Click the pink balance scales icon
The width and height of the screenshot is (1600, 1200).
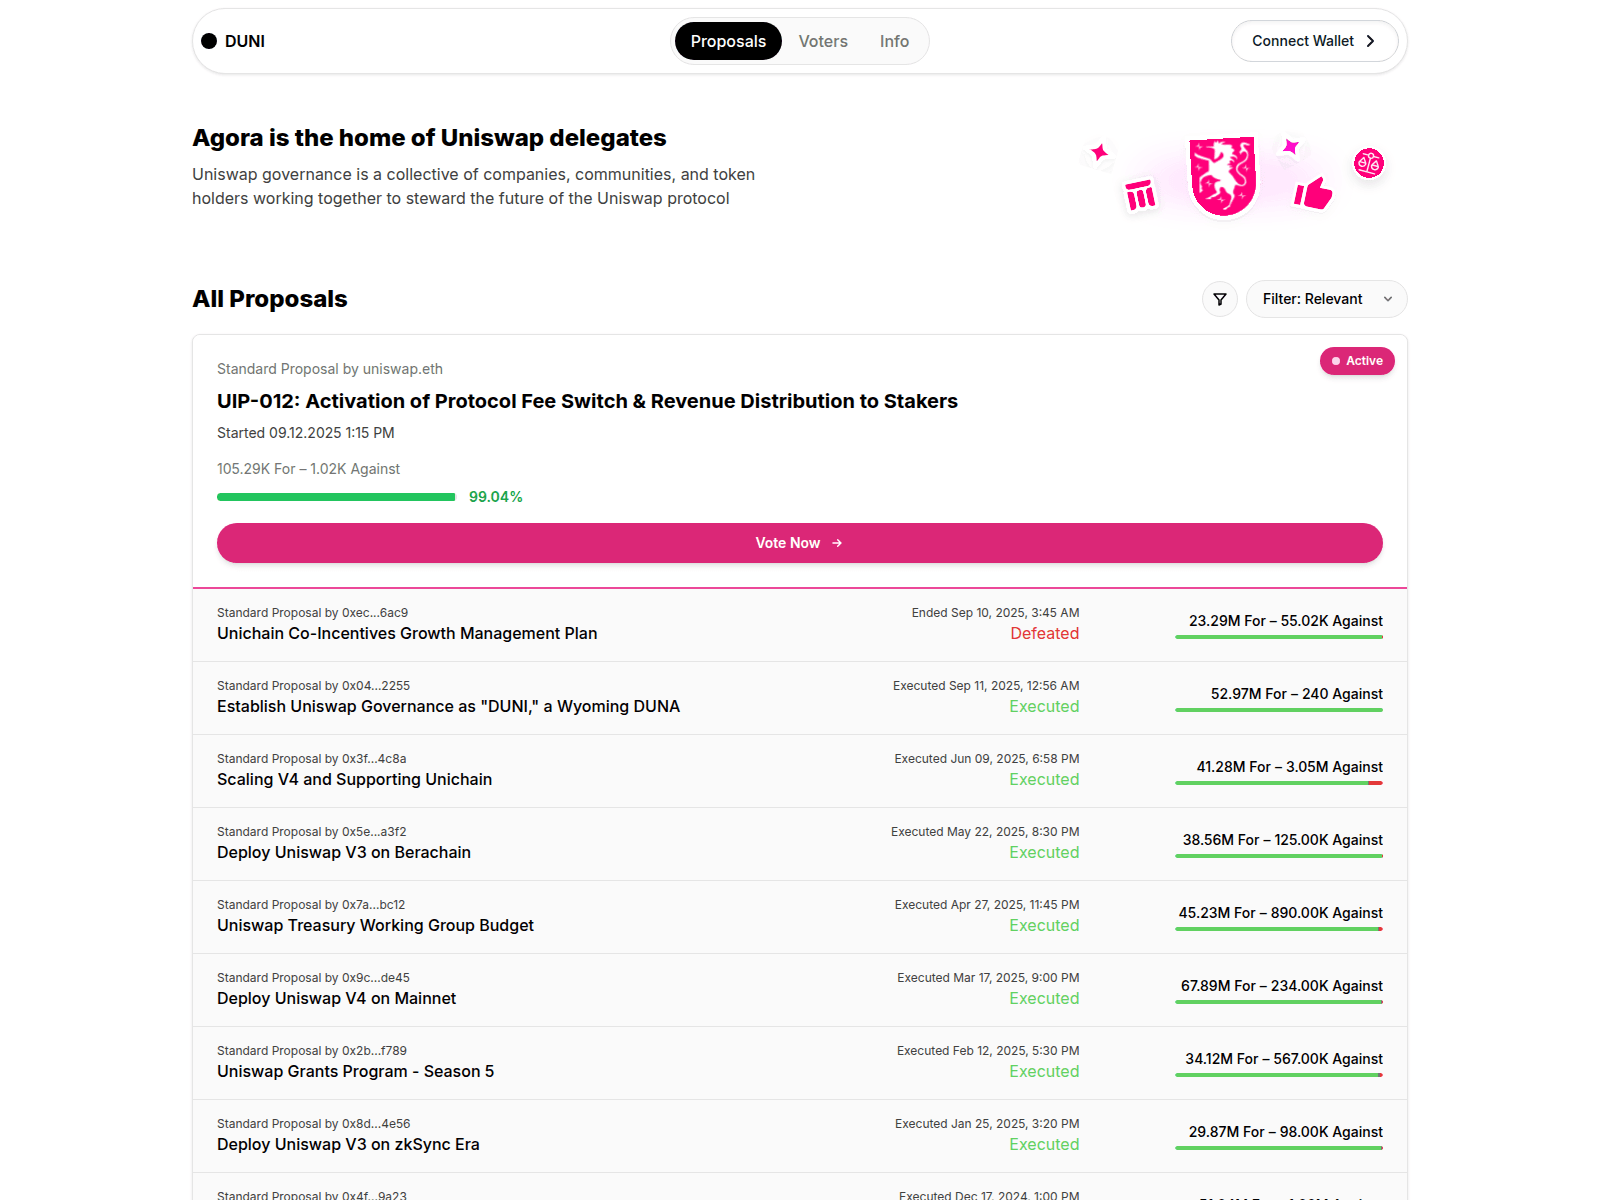(1369, 163)
